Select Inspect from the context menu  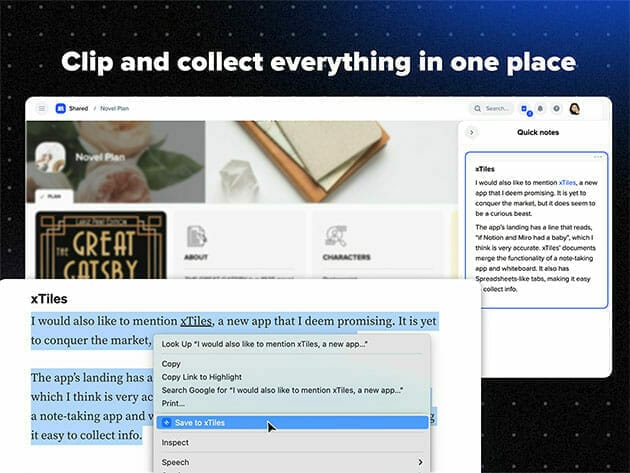point(175,442)
